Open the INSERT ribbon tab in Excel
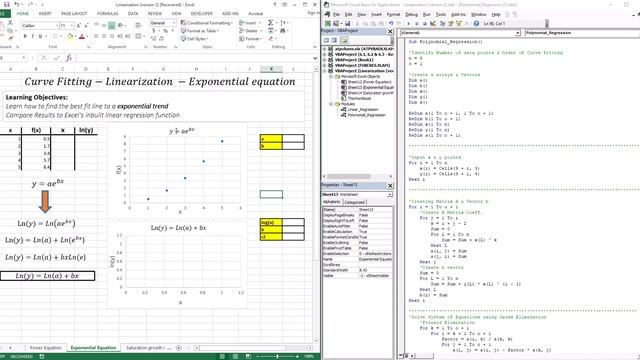Viewport: 640px width, 360px height. pos(45,13)
